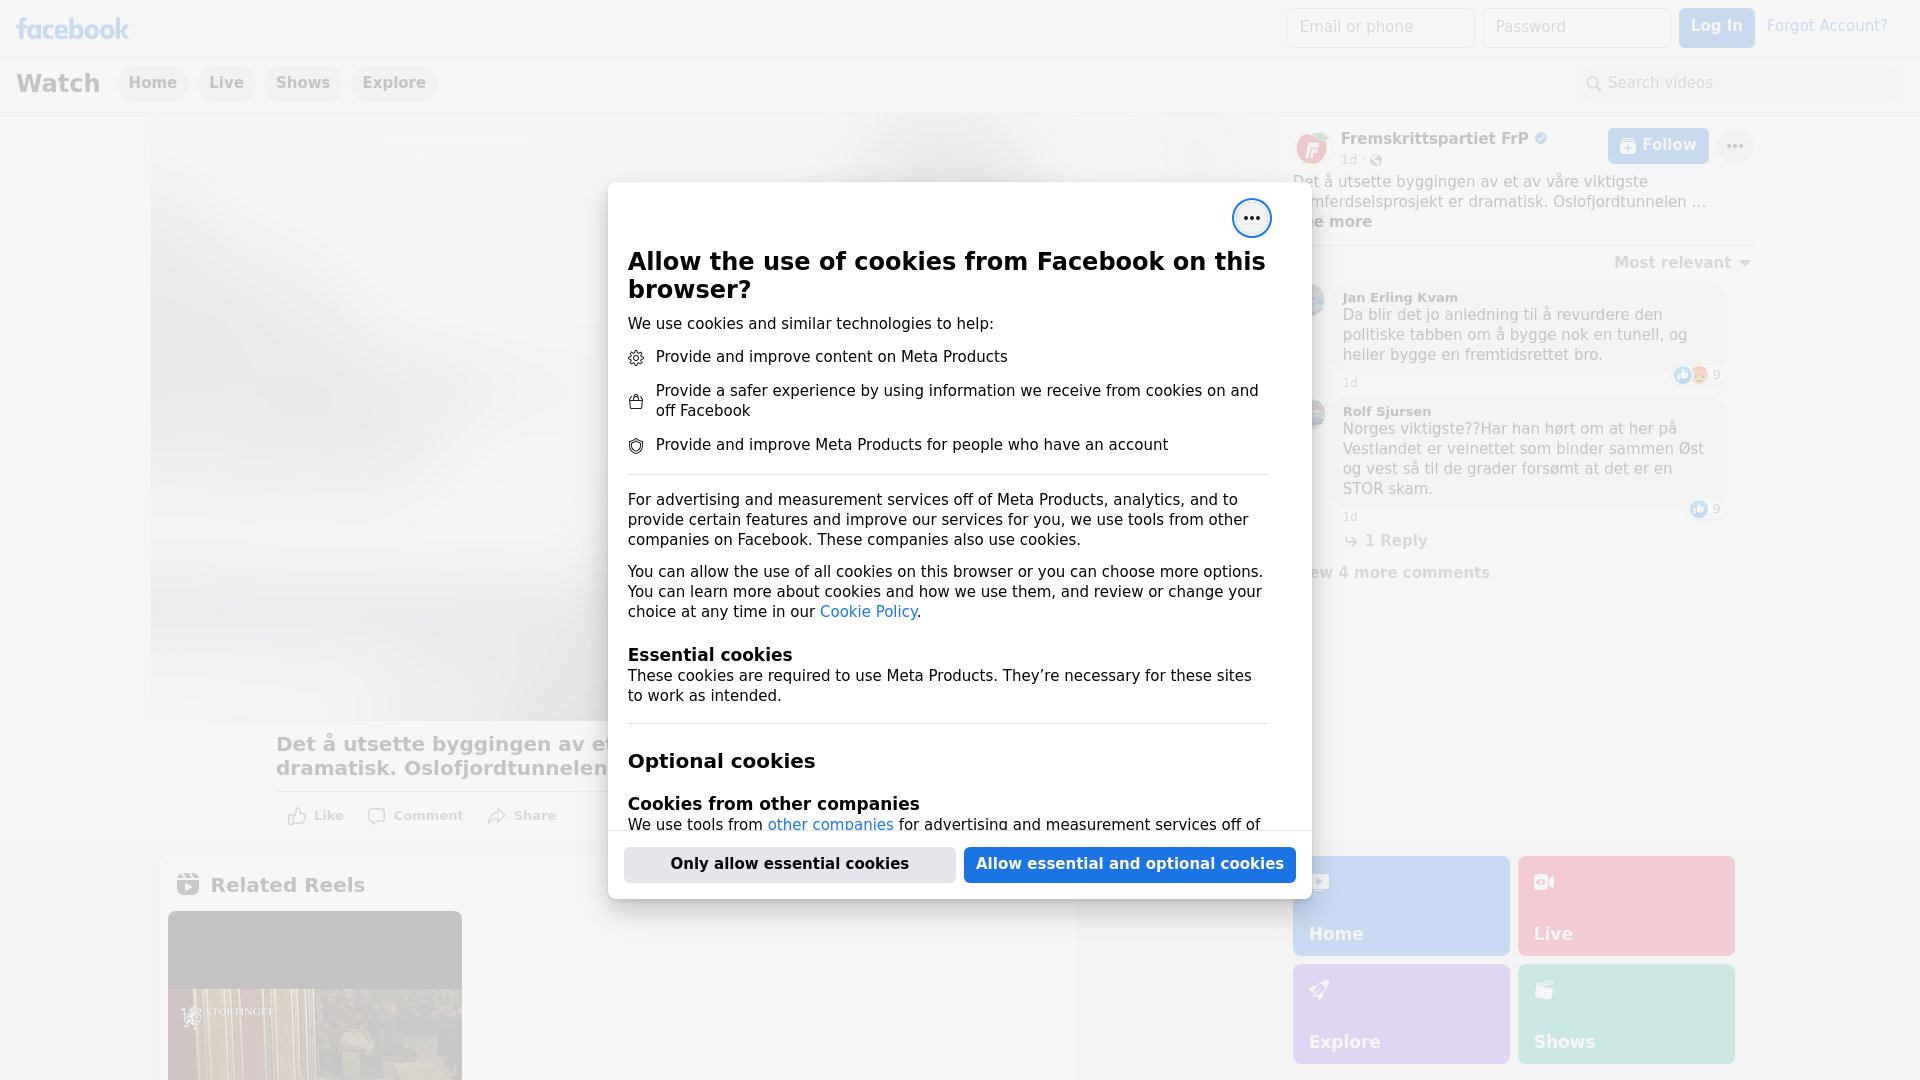Open Fremskrittspartiet FrP page name

point(1434,139)
